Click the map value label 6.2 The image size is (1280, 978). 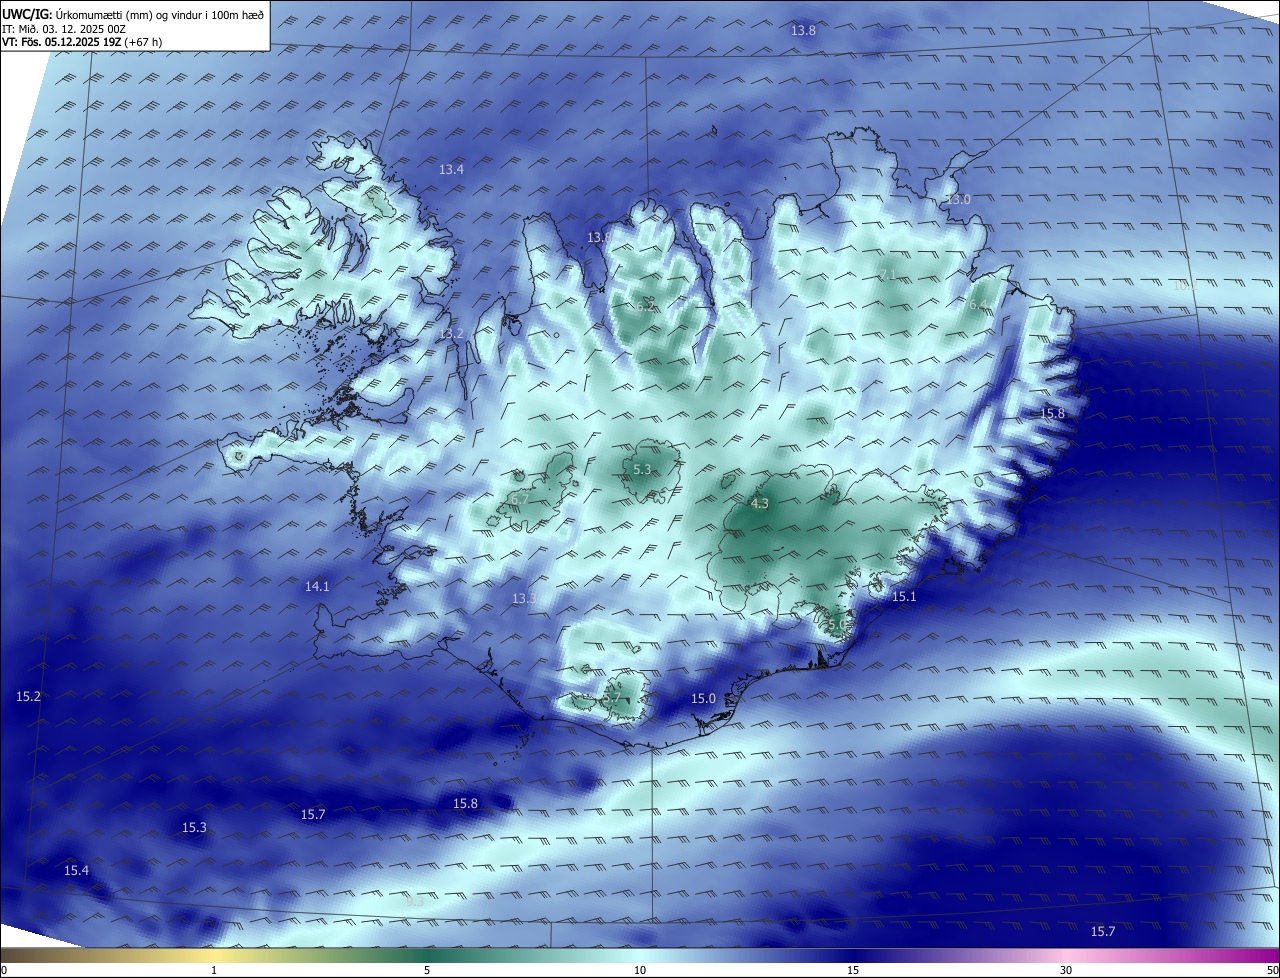pos(645,307)
